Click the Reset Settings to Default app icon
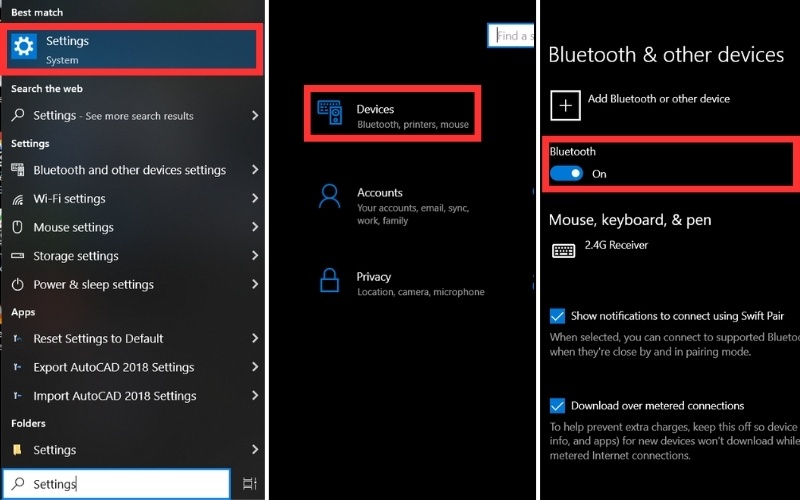The image size is (800, 500). pyautogui.click(x=18, y=338)
